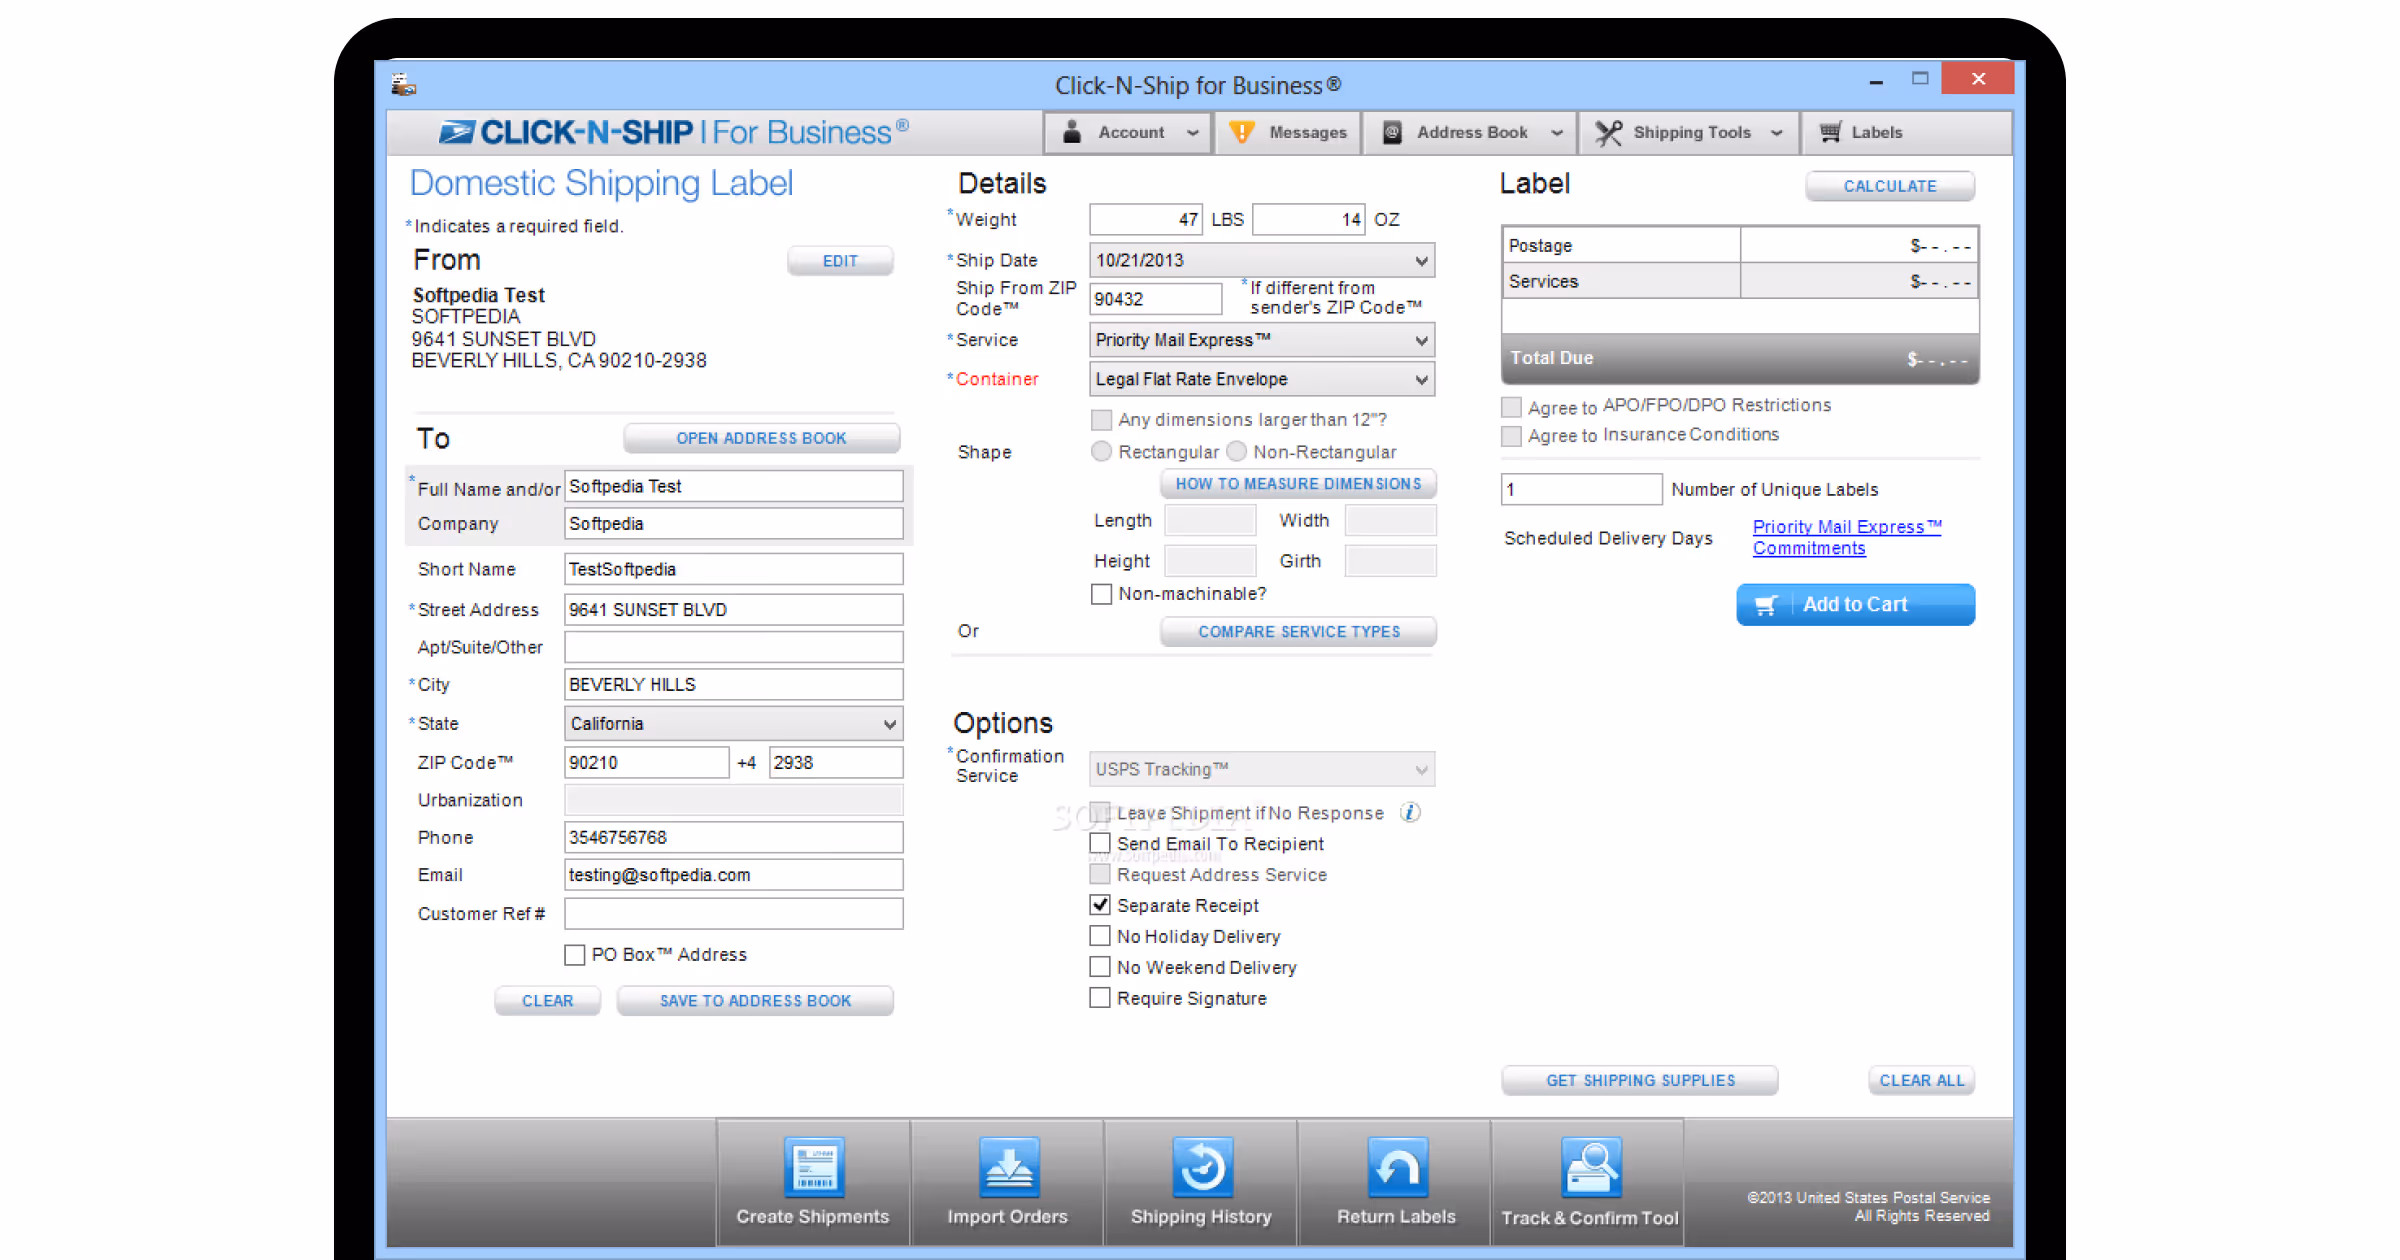
Task: Open Return Labels arrow icon
Action: pos(1397,1167)
